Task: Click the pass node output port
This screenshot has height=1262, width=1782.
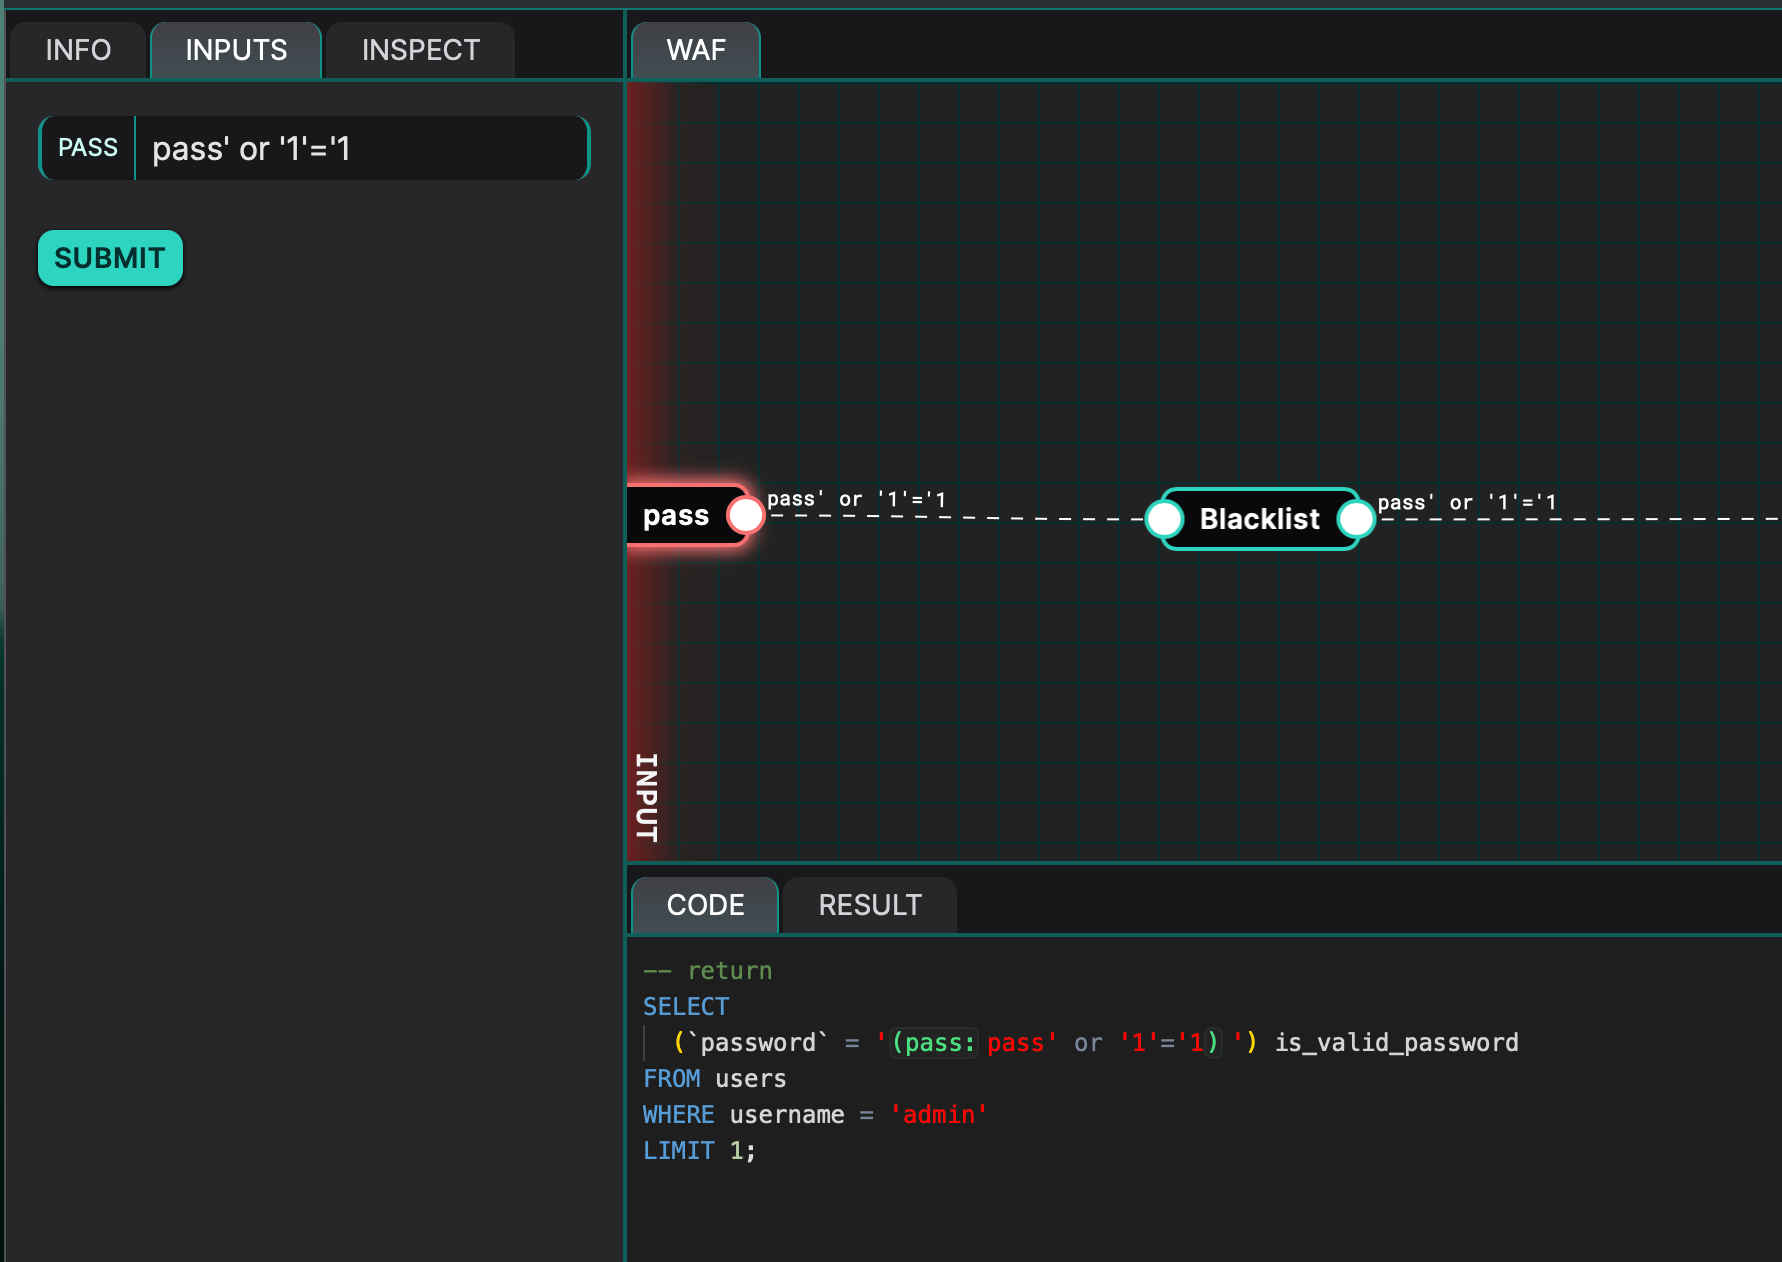Action: pos(745,516)
